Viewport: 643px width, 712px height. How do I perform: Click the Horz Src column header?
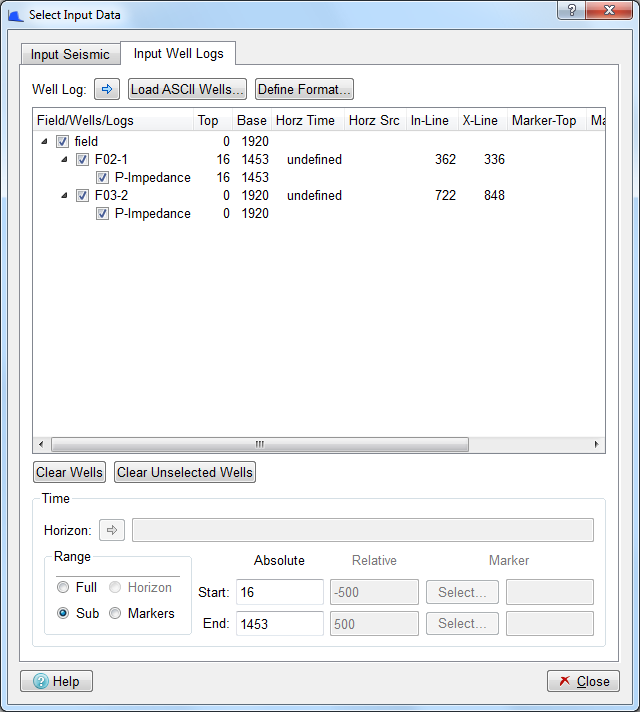(x=375, y=120)
